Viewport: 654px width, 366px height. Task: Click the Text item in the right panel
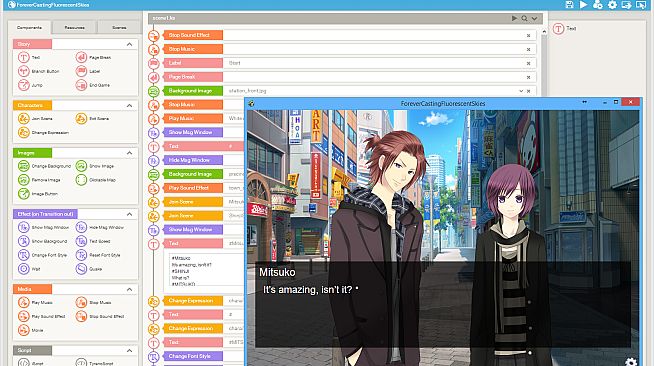(x=565, y=28)
